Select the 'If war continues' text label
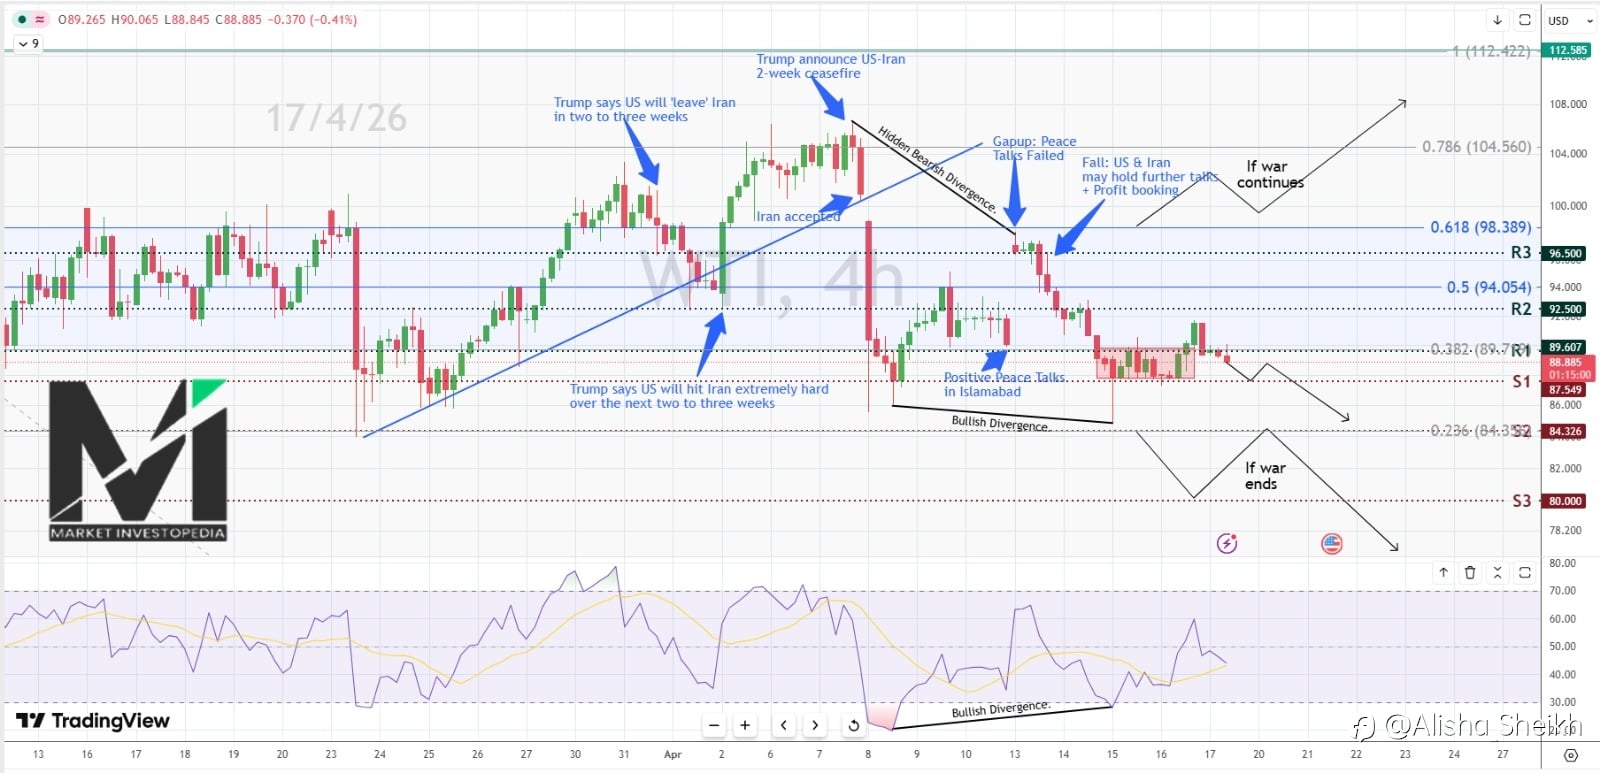The height and width of the screenshot is (773, 1600). click(x=1270, y=174)
